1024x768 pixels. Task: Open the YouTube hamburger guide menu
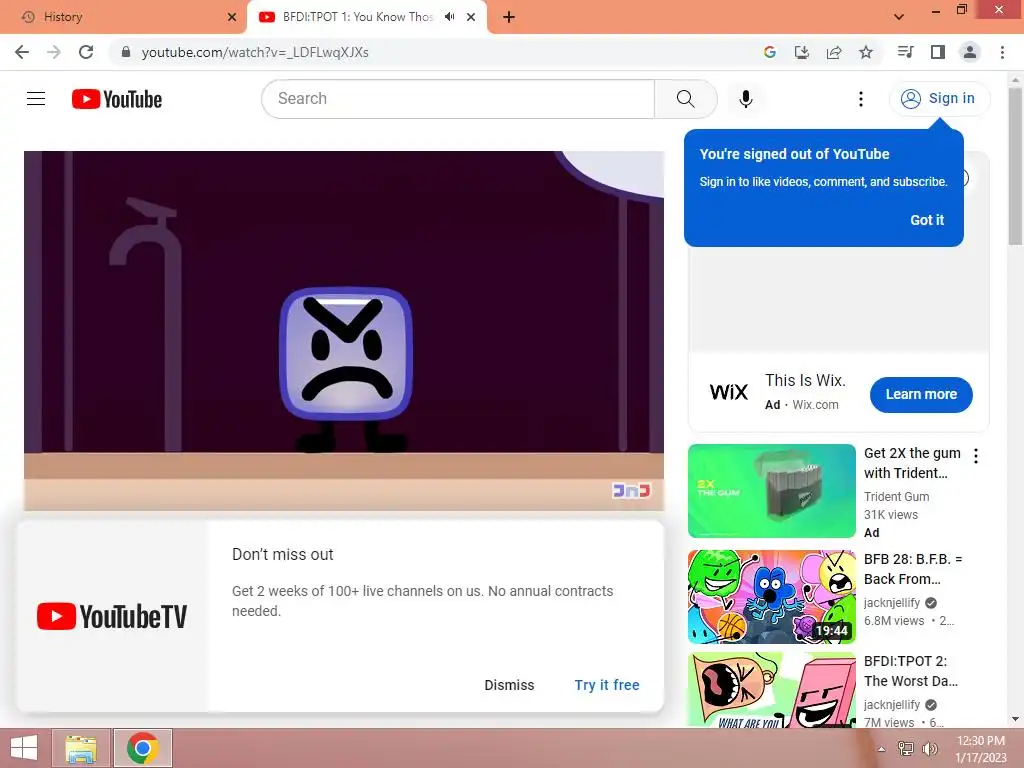36,99
